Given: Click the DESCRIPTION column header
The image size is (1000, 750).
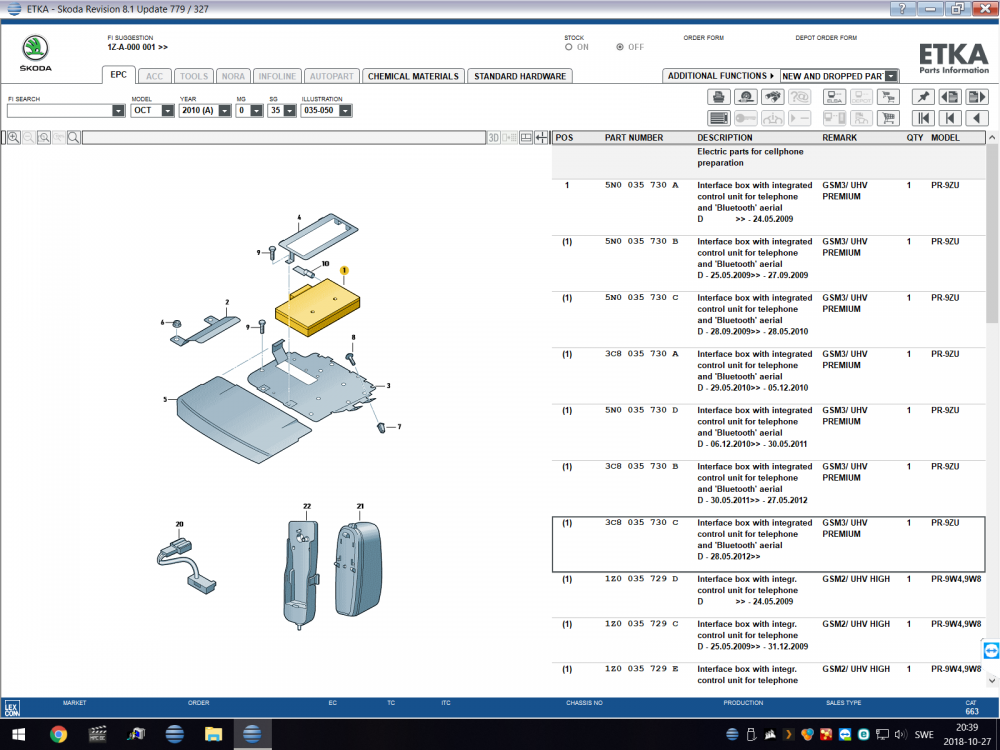Looking at the screenshot, I should (724, 138).
